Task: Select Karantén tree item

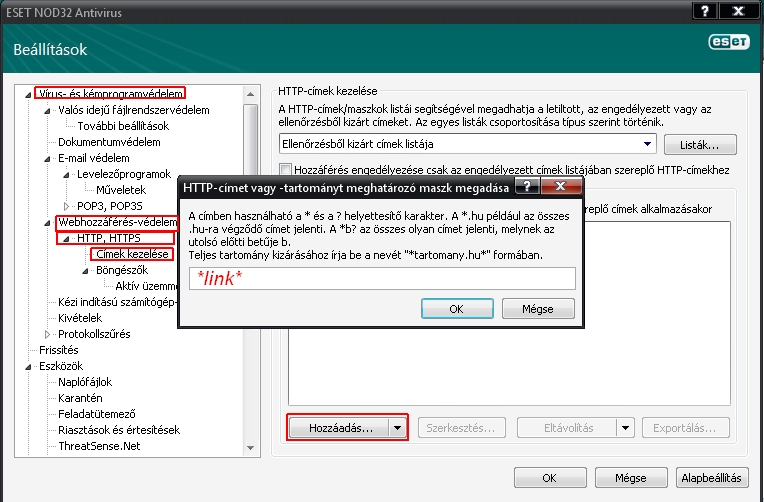Action: pos(80,398)
